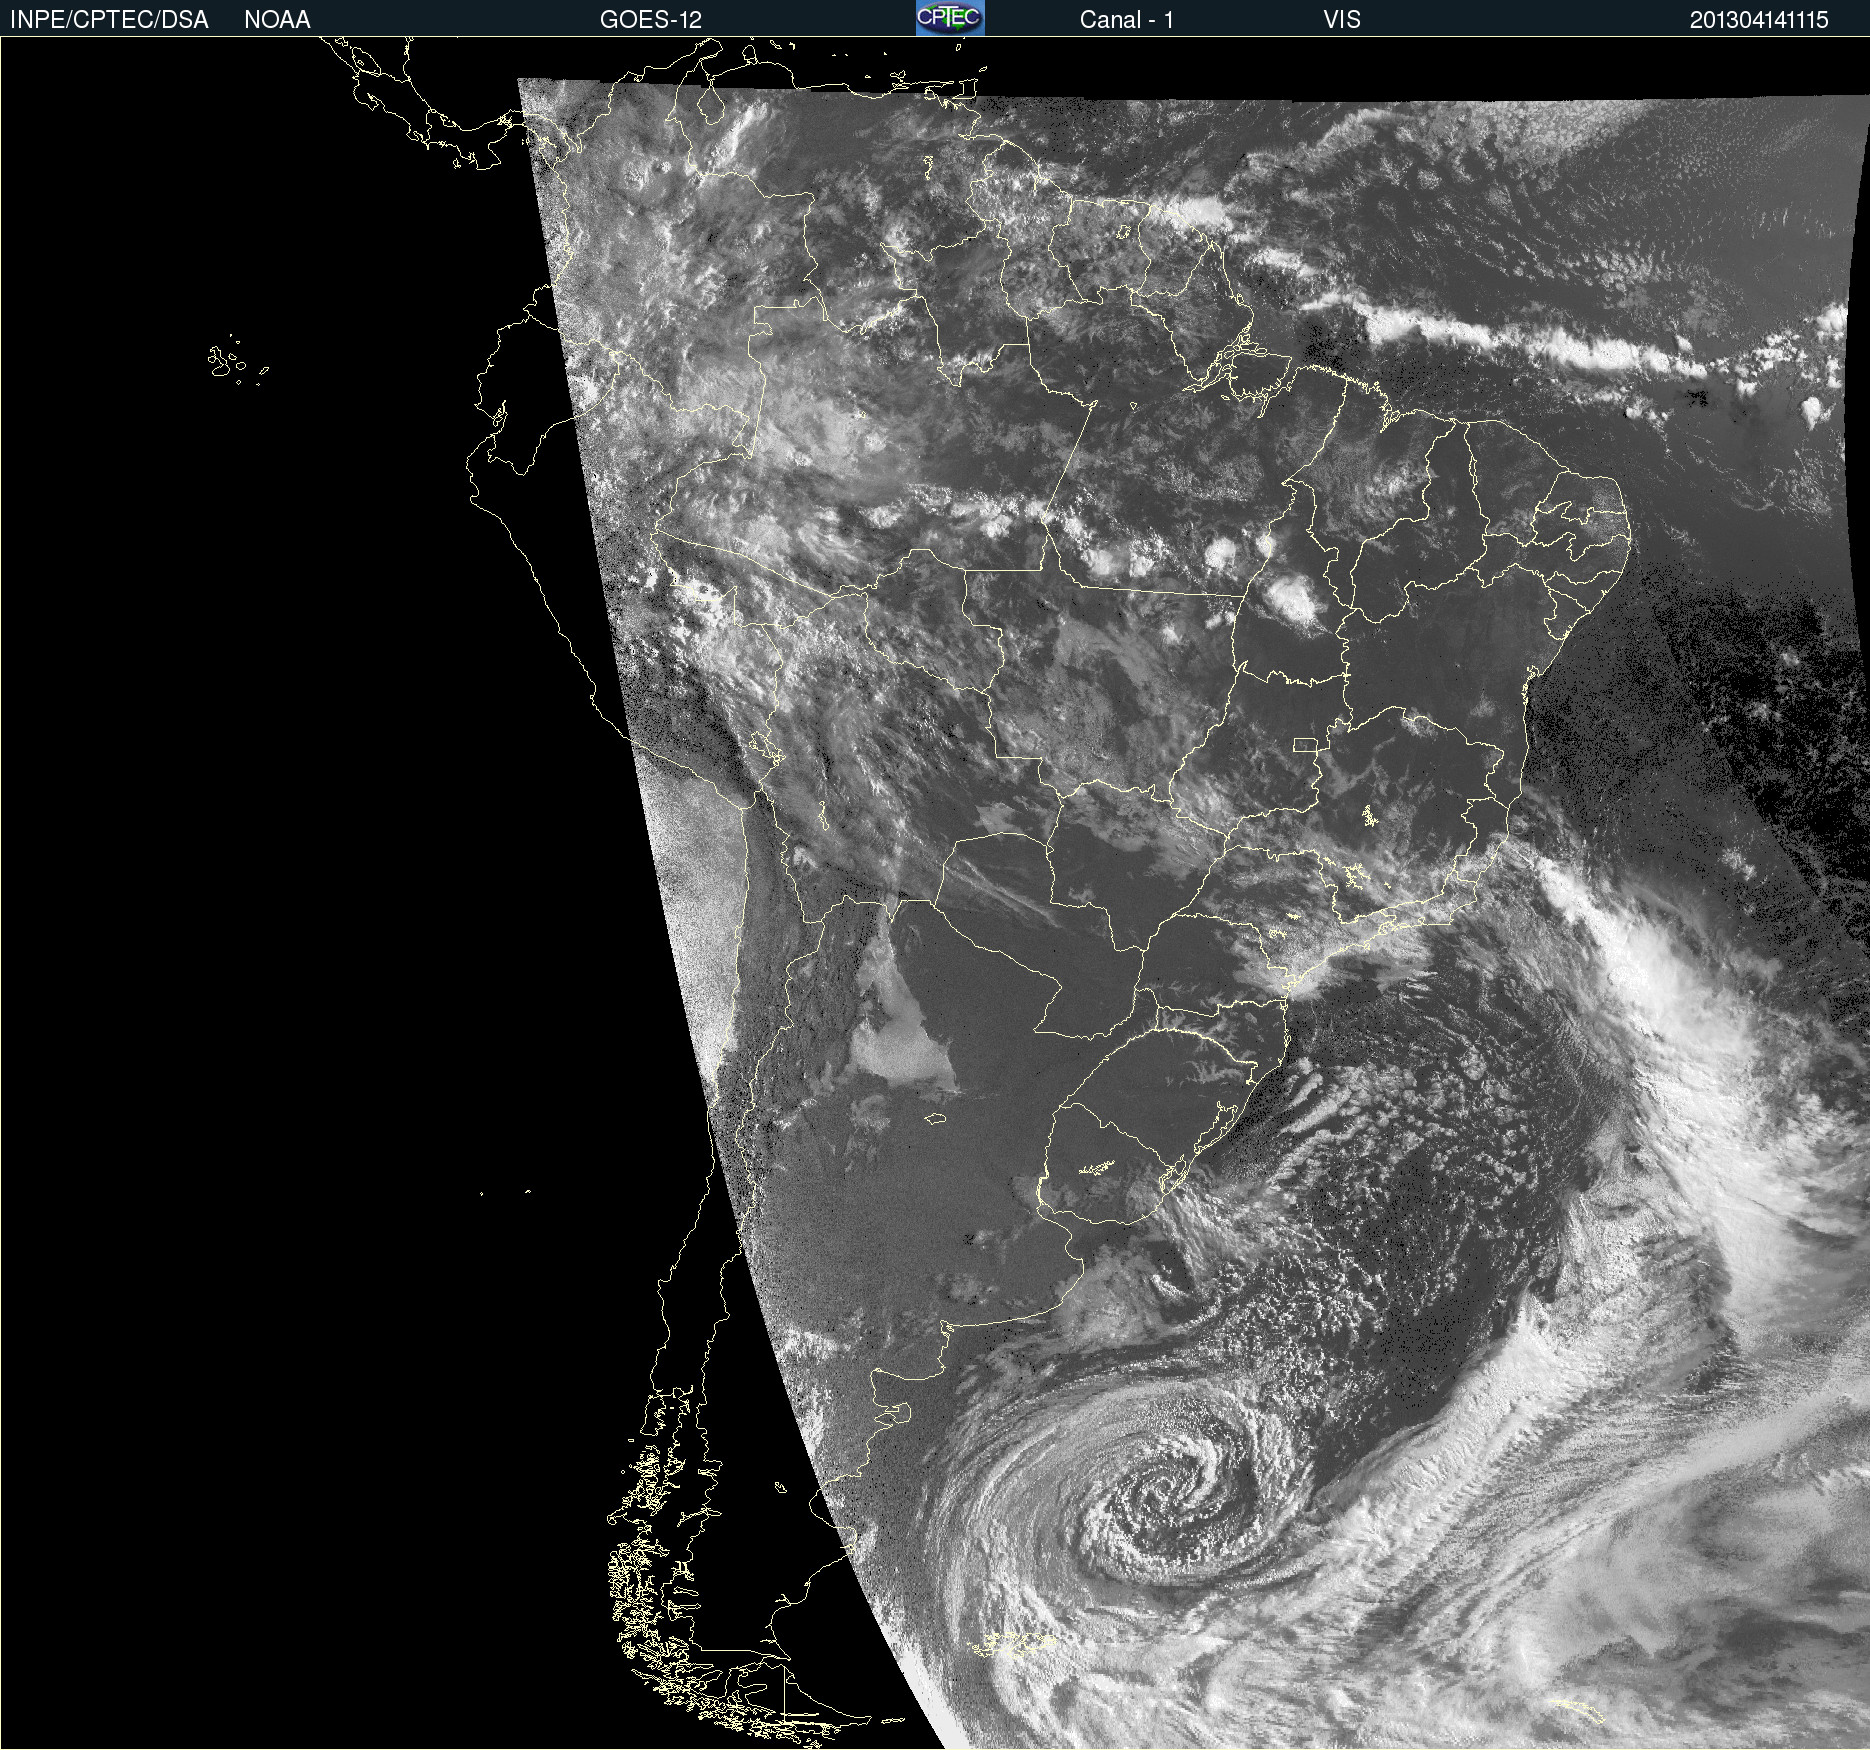Click the CPTEC logo in header
1870x1750 pixels.
click(x=950, y=18)
